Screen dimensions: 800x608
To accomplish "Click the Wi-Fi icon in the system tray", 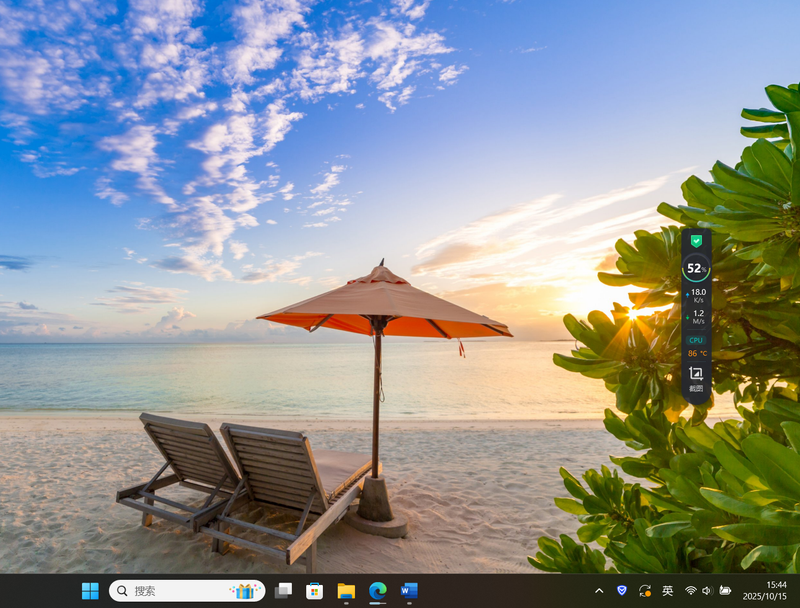I will pos(690,590).
